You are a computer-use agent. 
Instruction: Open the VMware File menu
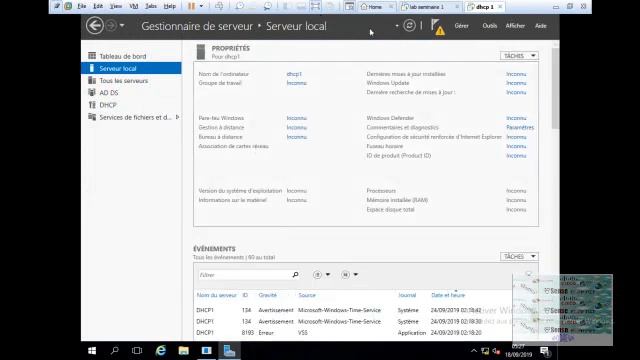pos(82,6)
